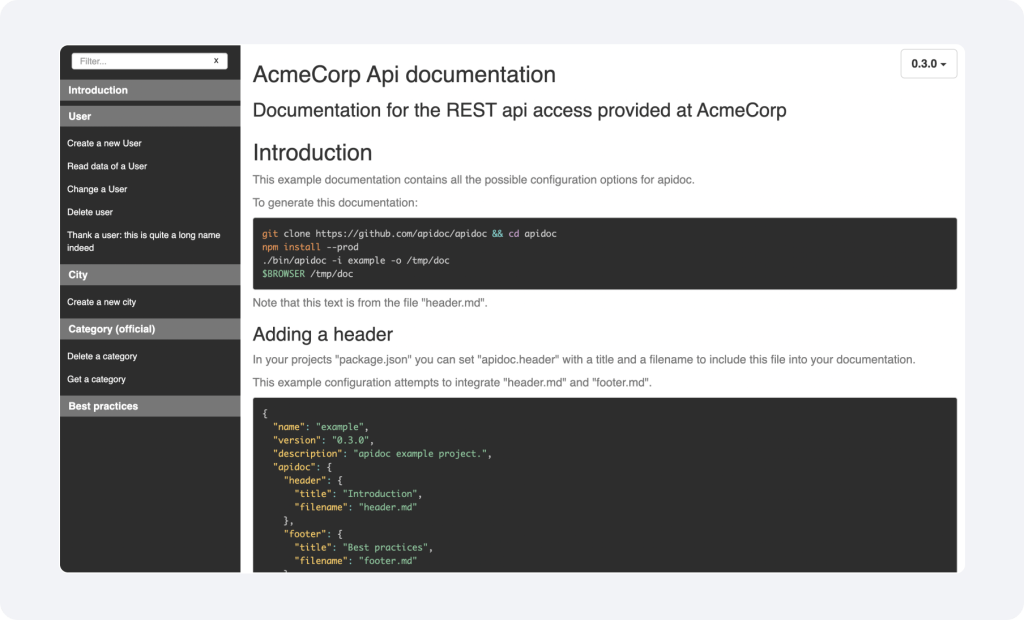Click the AcmeCorp Api documentation title

(404, 74)
